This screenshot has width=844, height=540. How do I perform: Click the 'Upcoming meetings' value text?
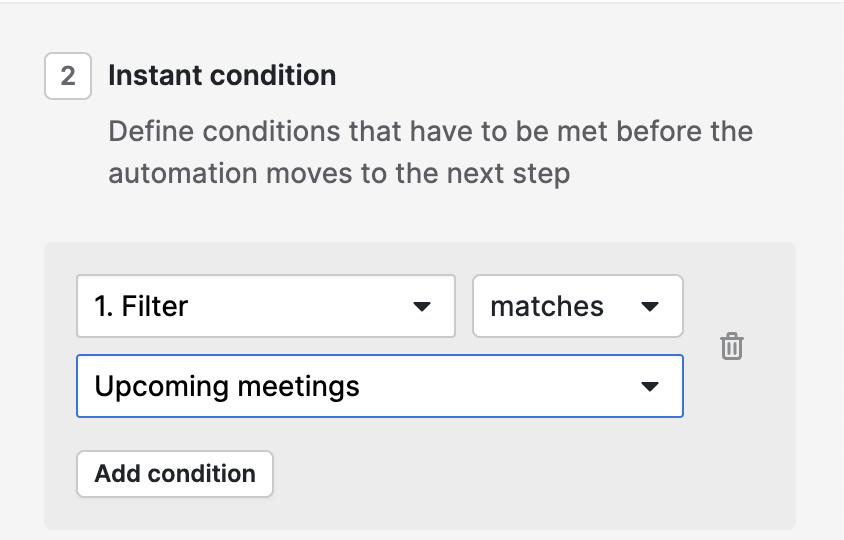pos(227,386)
